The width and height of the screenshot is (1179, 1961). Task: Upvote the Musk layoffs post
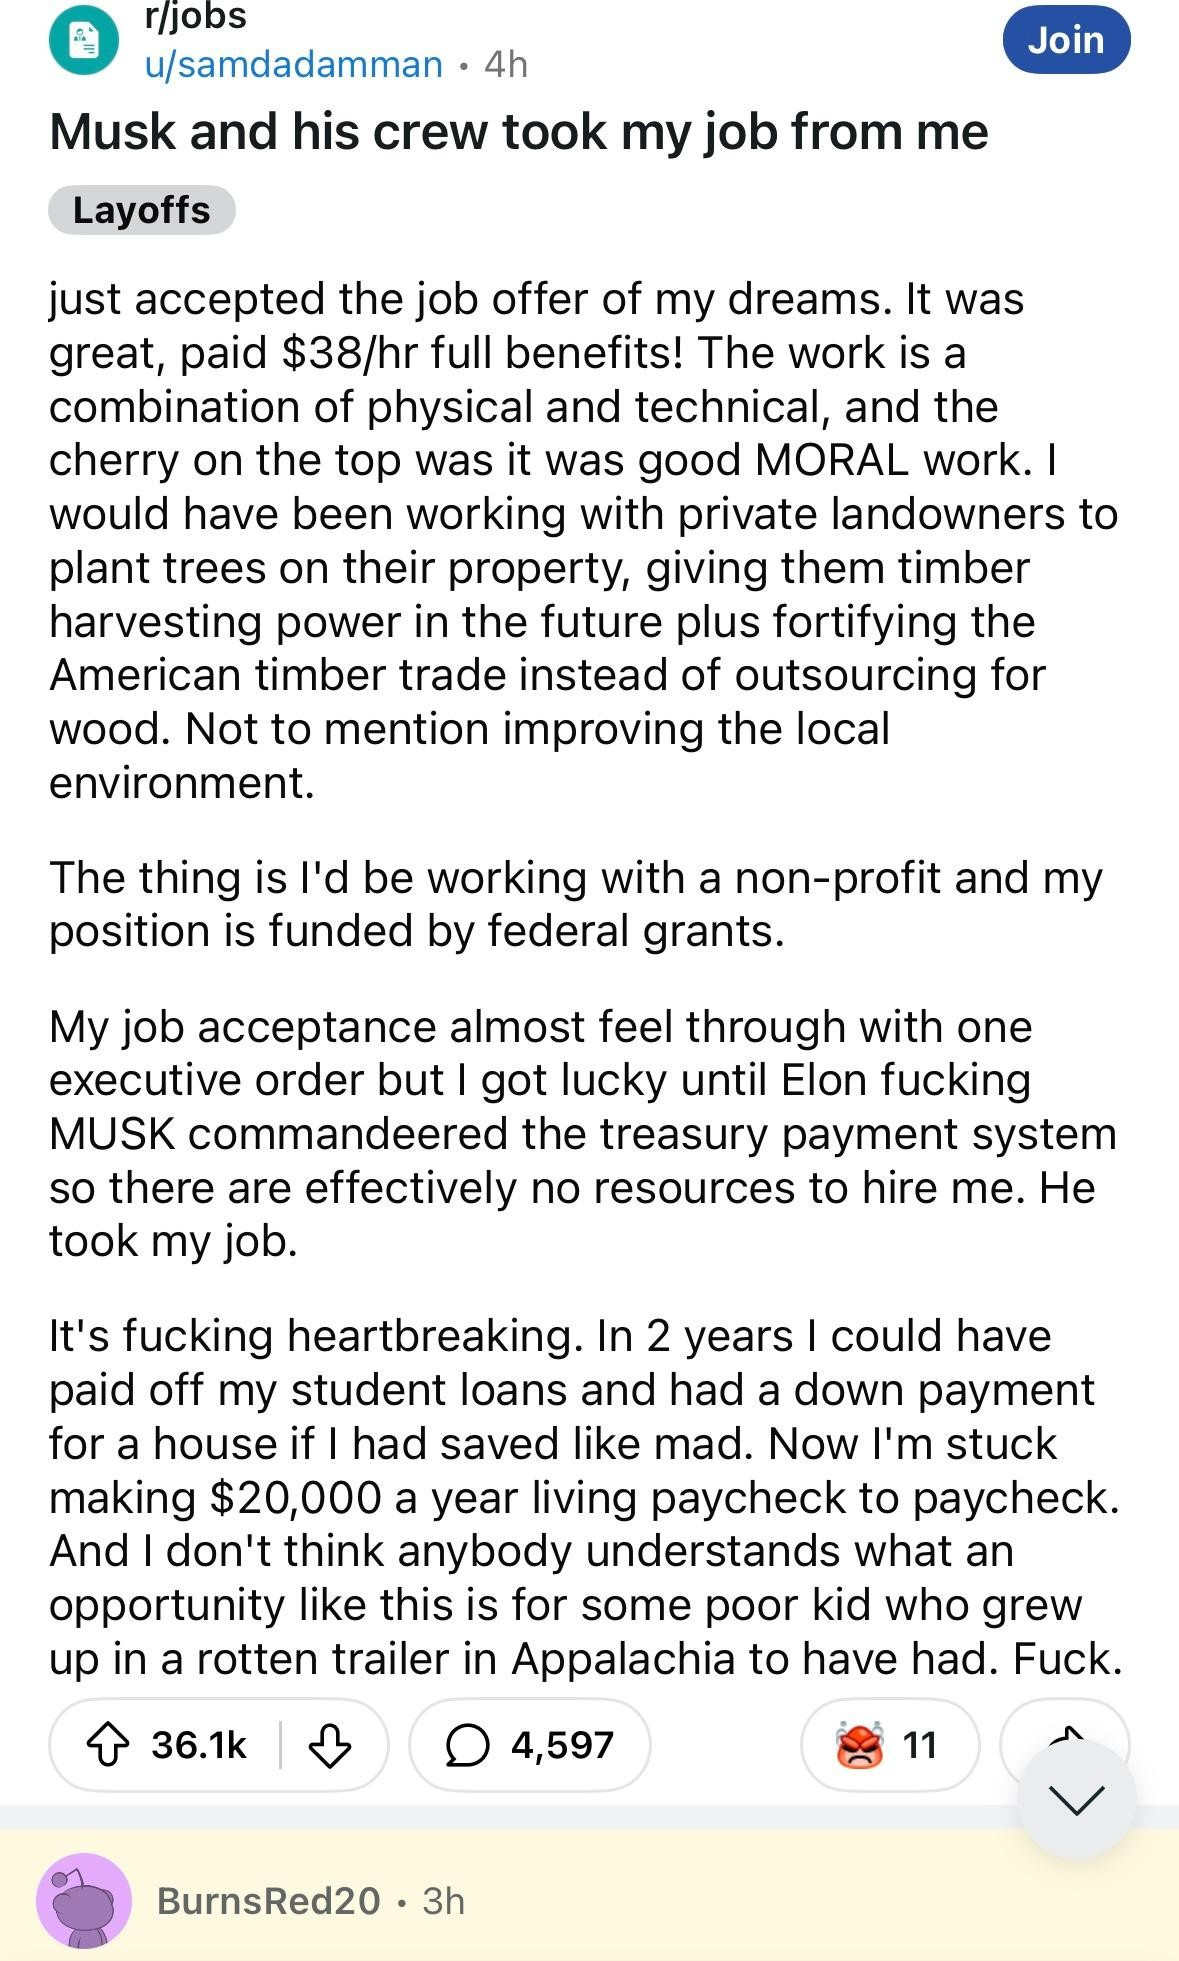pyautogui.click(x=108, y=1745)
